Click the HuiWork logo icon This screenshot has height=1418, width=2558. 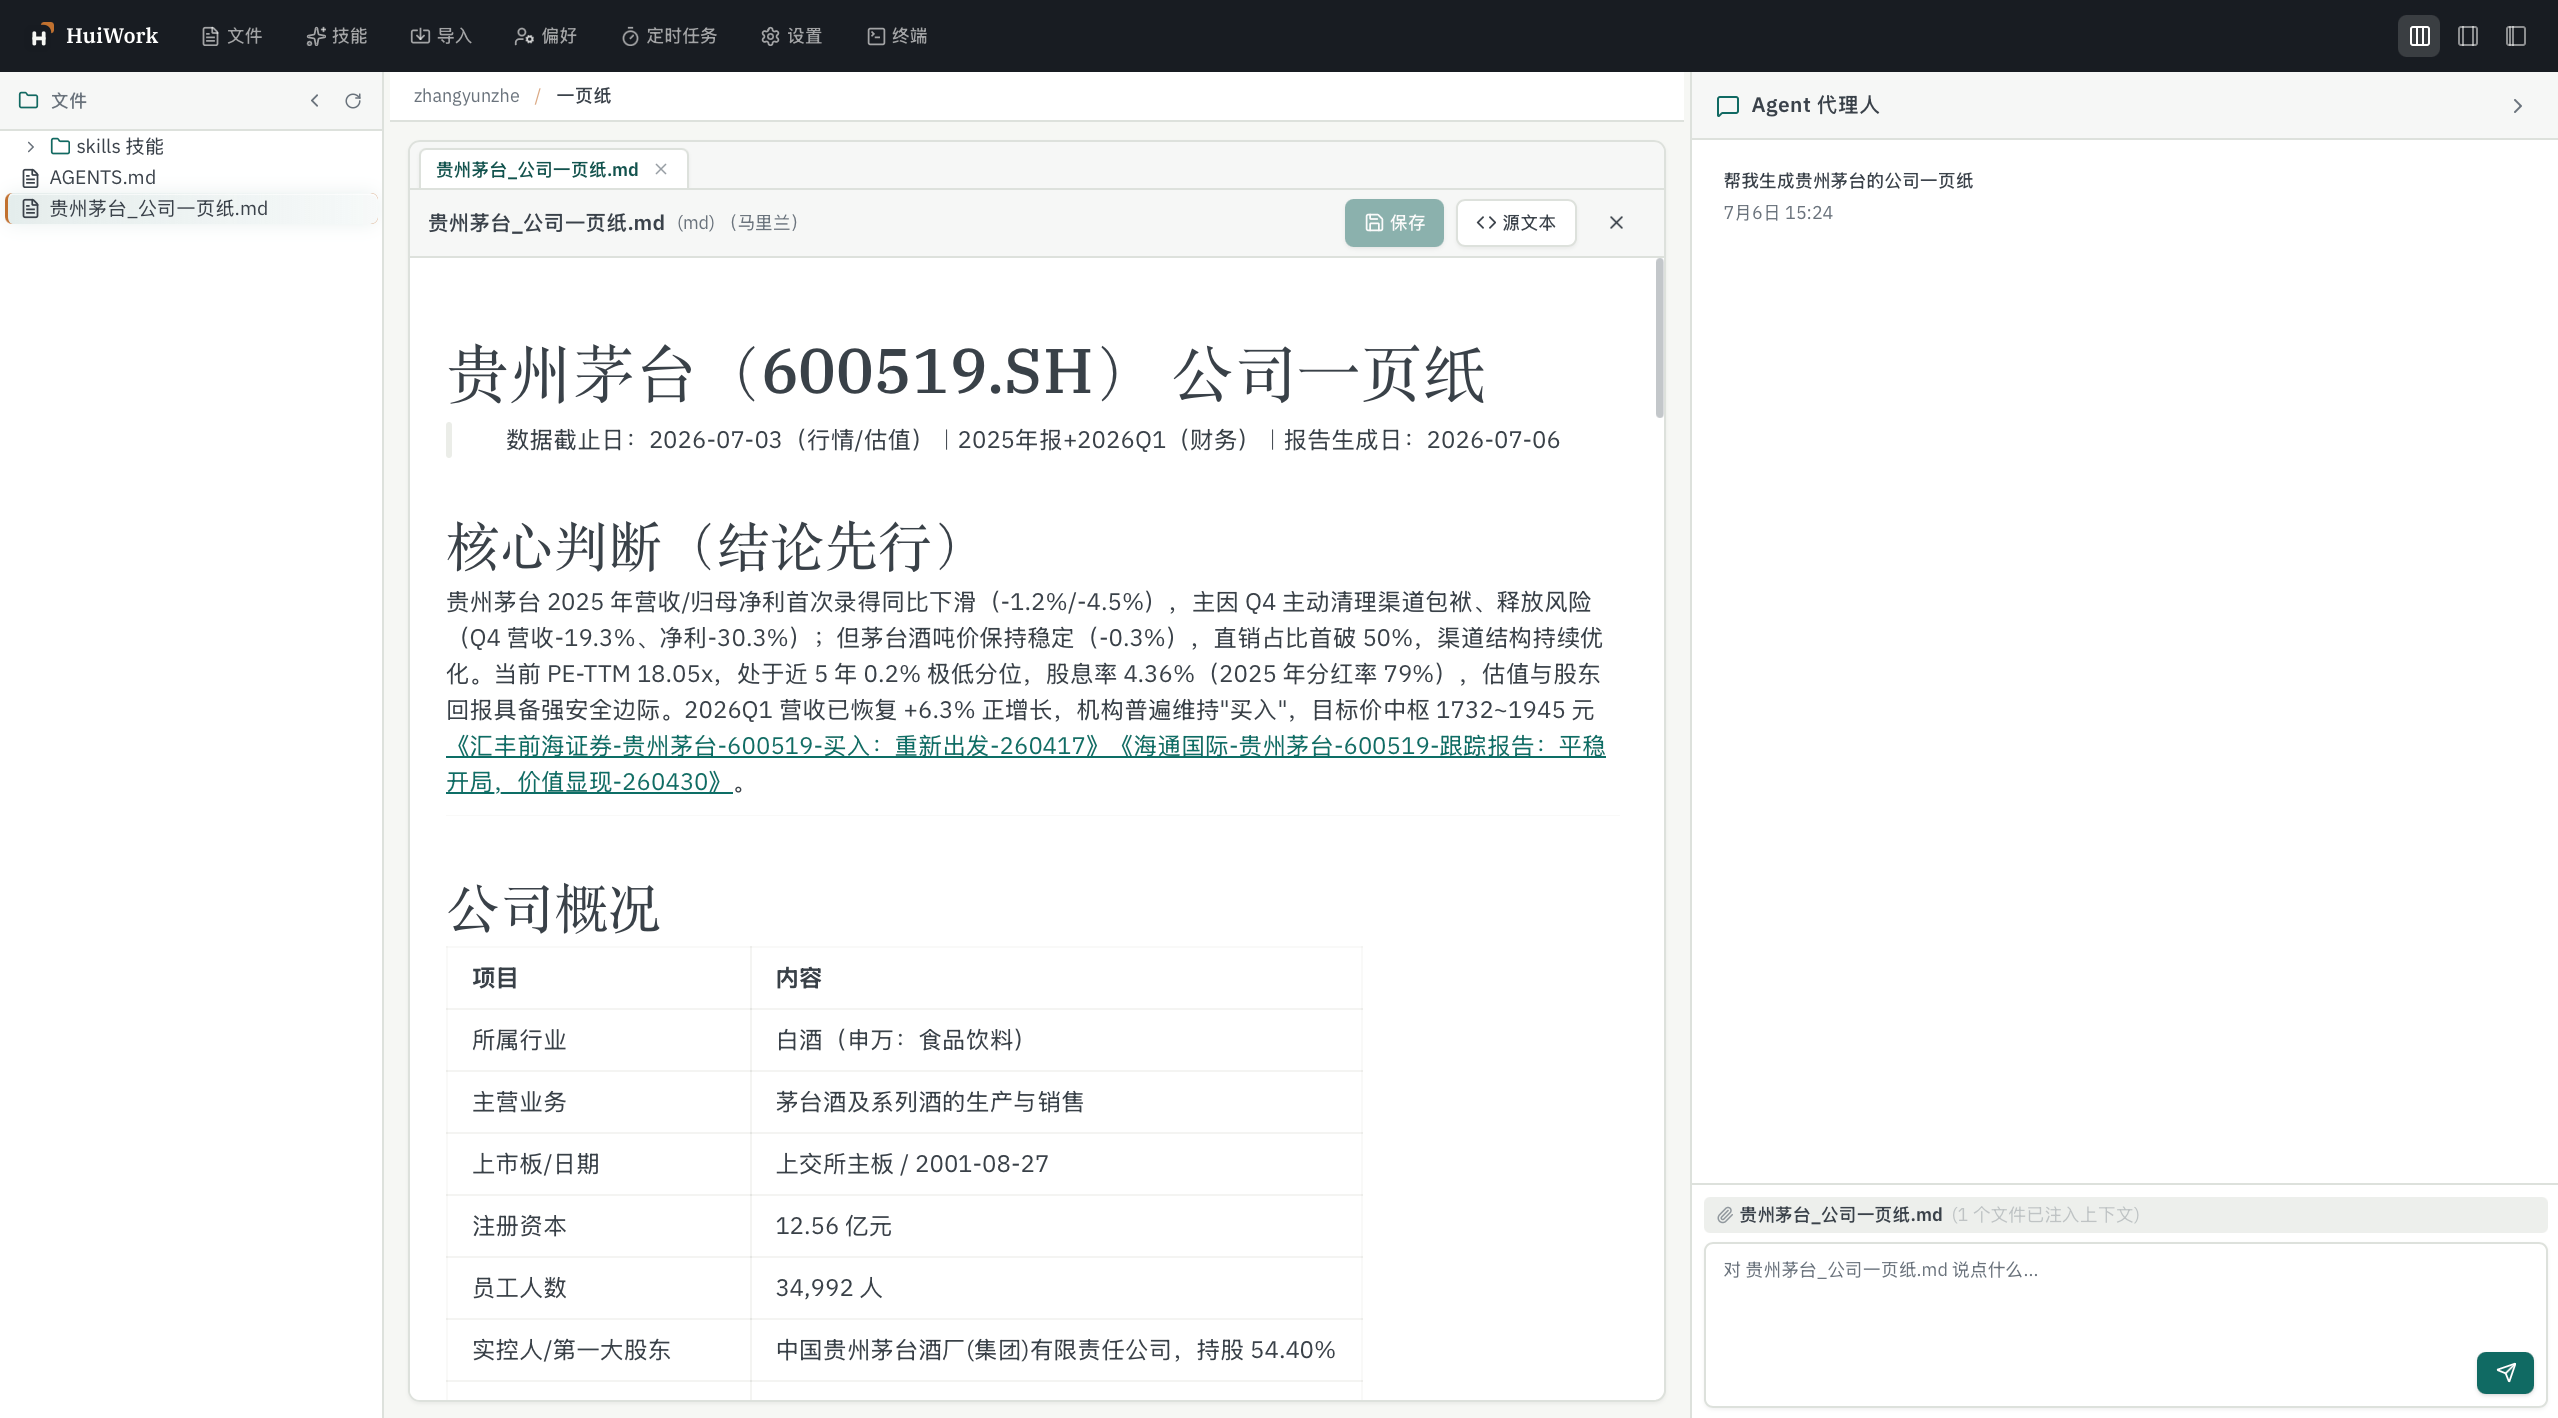click(41, 35)
